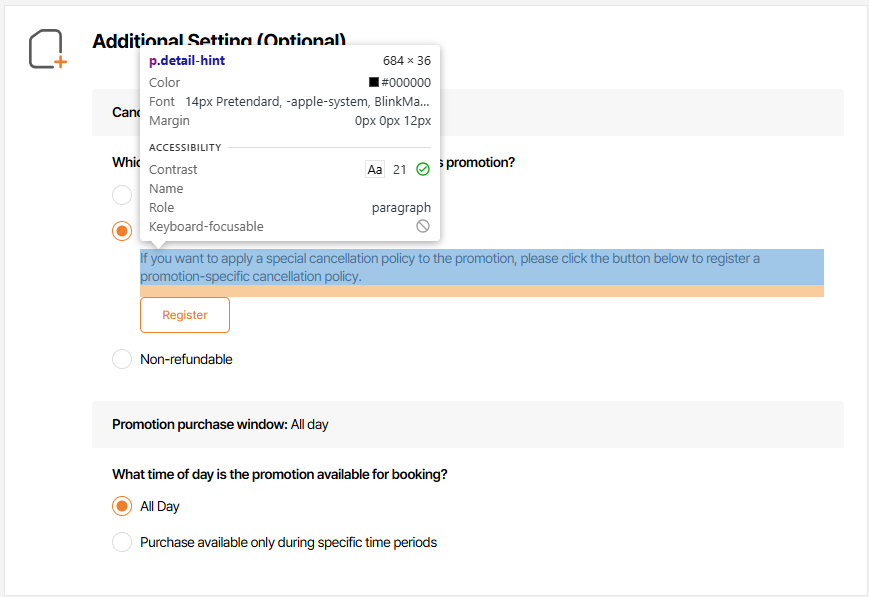The width and height of the screenshot is (869, 597).
Task: Click the orange margin strip below hint
Action: coord(481,291)
